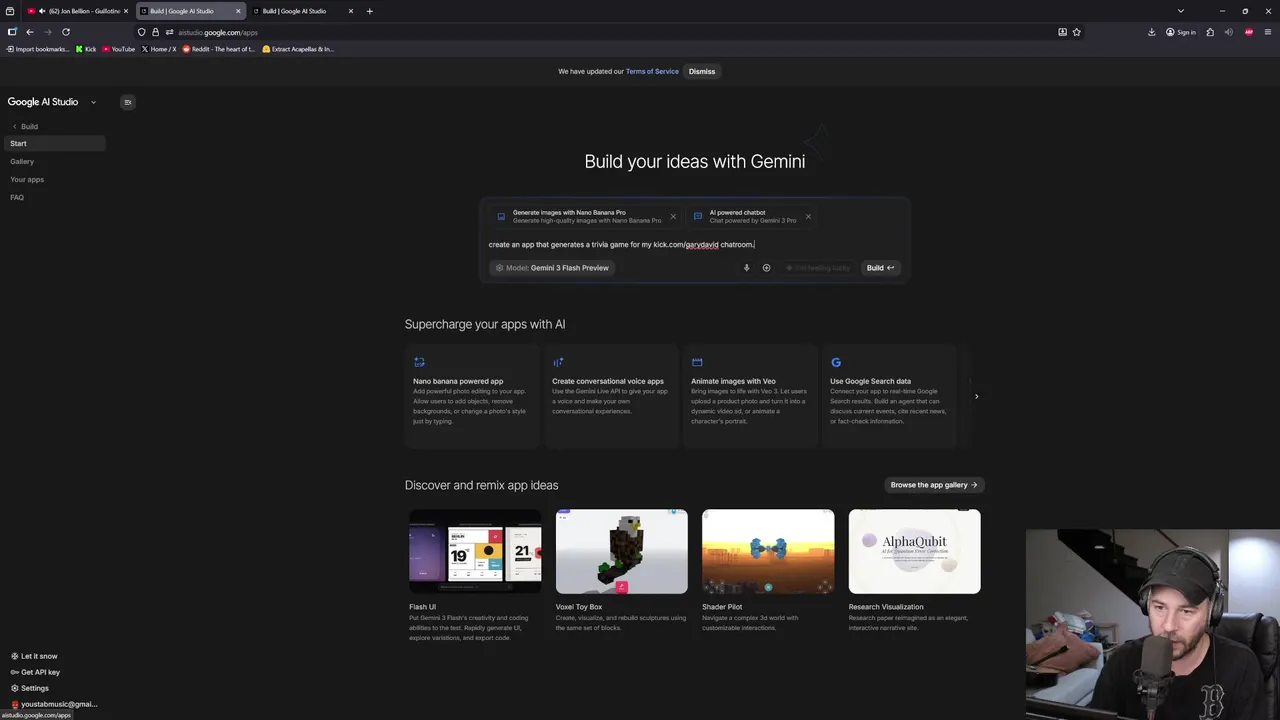Mute the playing YouTube tab audio
This screenshot has height=720, width=1280.
pyautogui.click(x=42, y=11)
